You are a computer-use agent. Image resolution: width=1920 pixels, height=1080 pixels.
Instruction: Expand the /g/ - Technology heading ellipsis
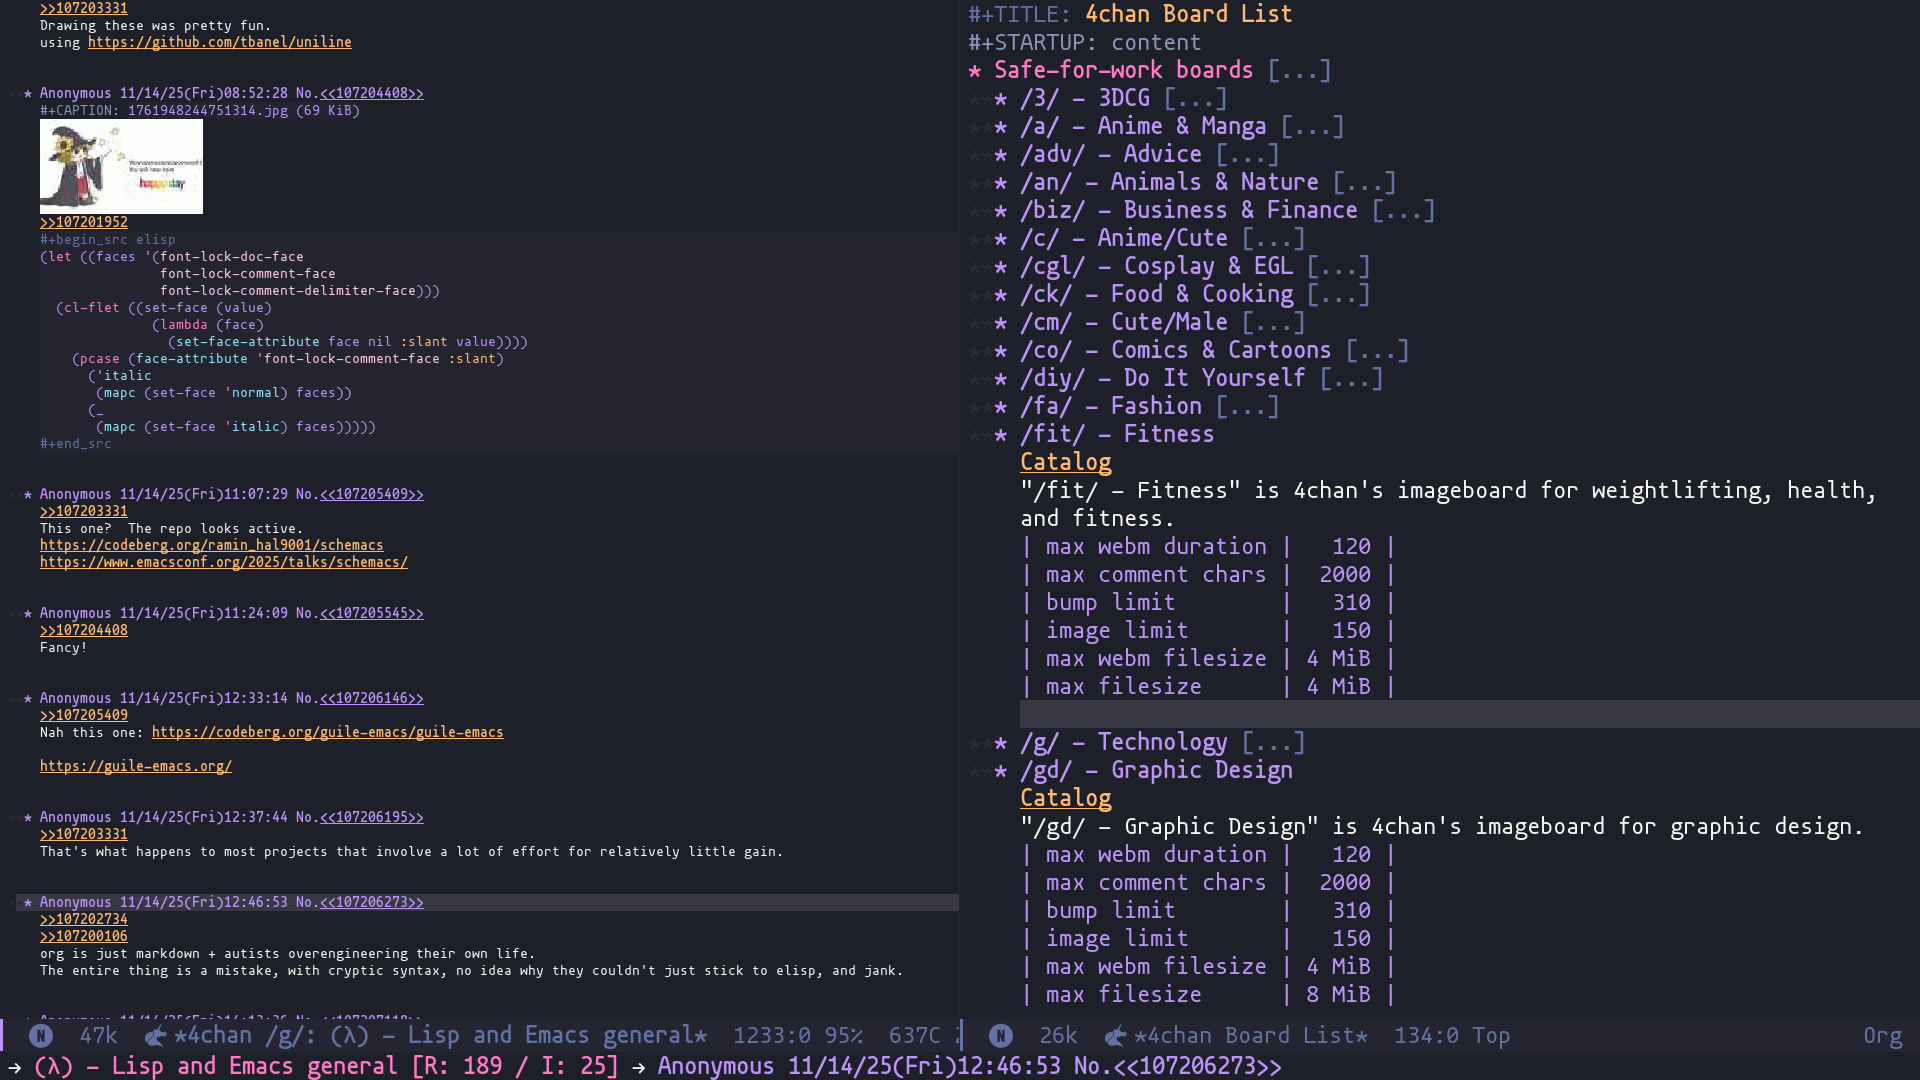(1272, 742)
